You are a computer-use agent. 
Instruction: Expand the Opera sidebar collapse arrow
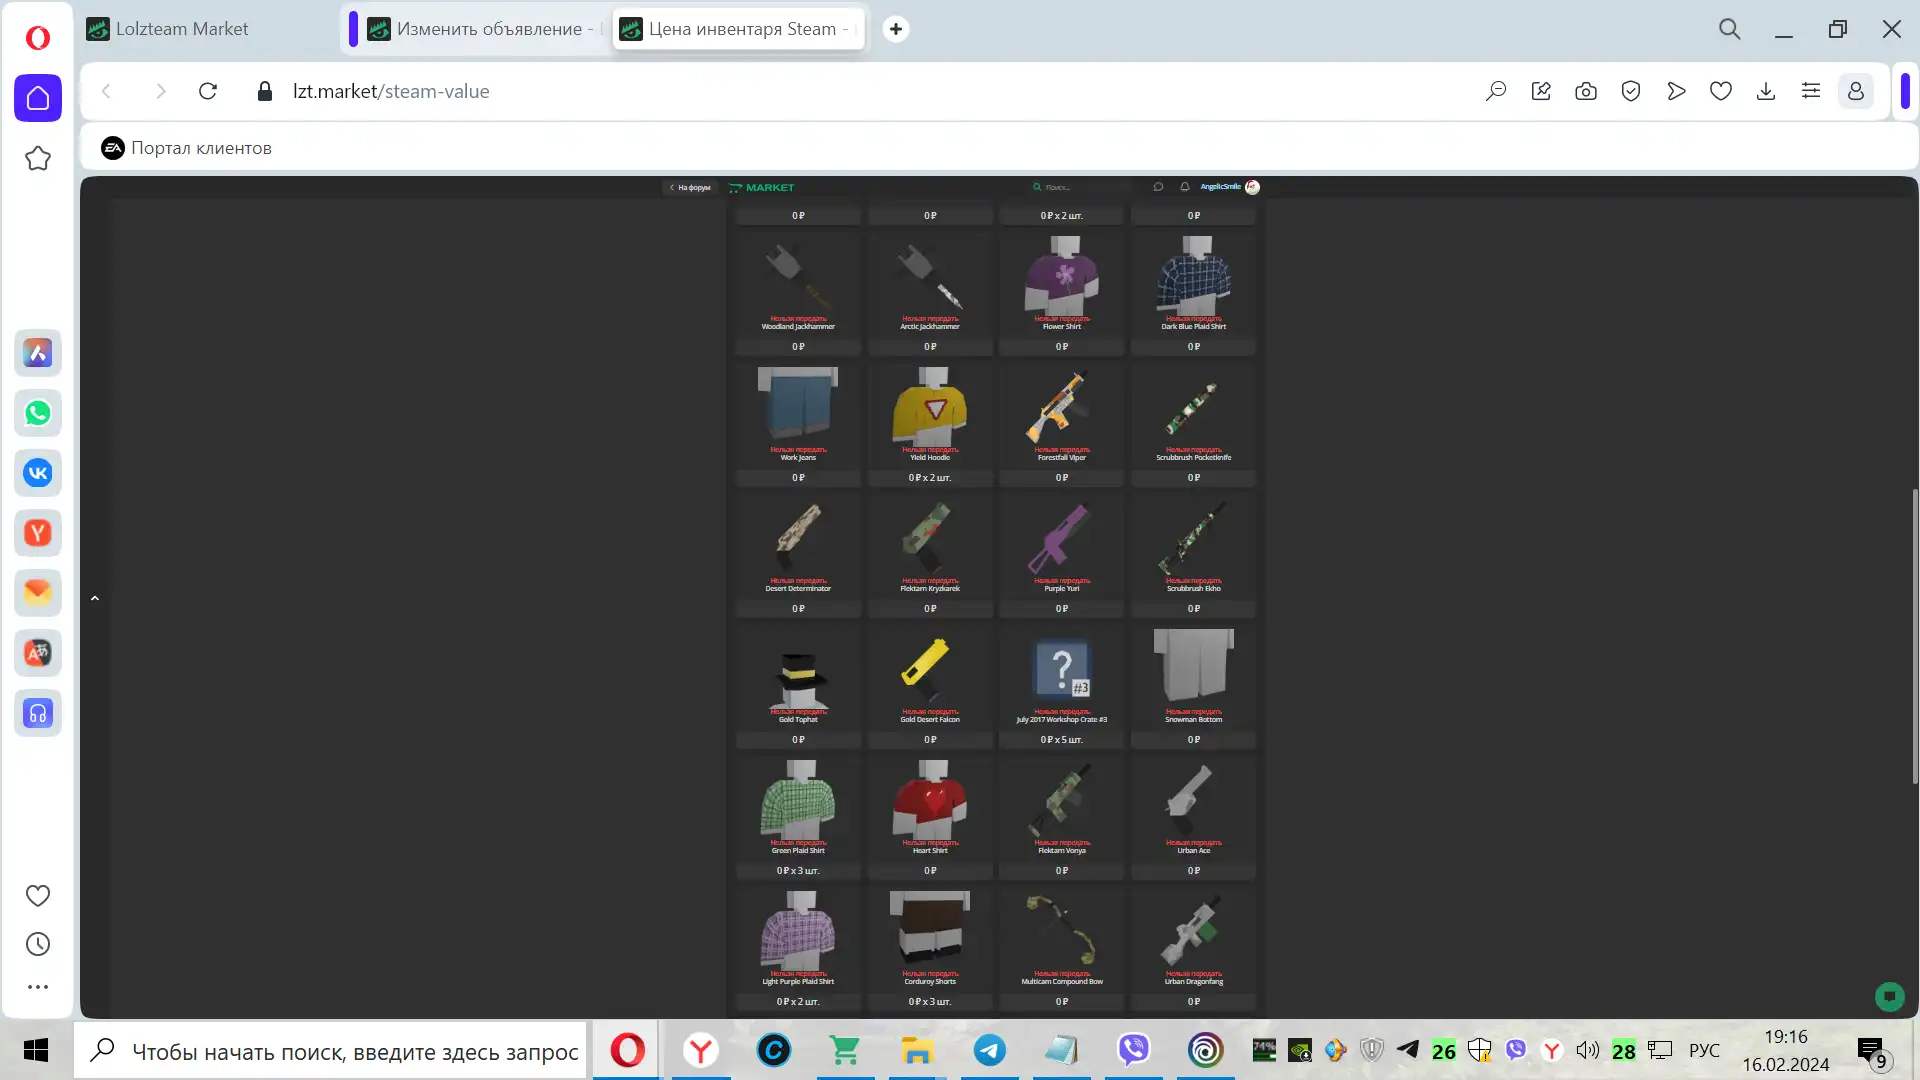tap(95, 598)
